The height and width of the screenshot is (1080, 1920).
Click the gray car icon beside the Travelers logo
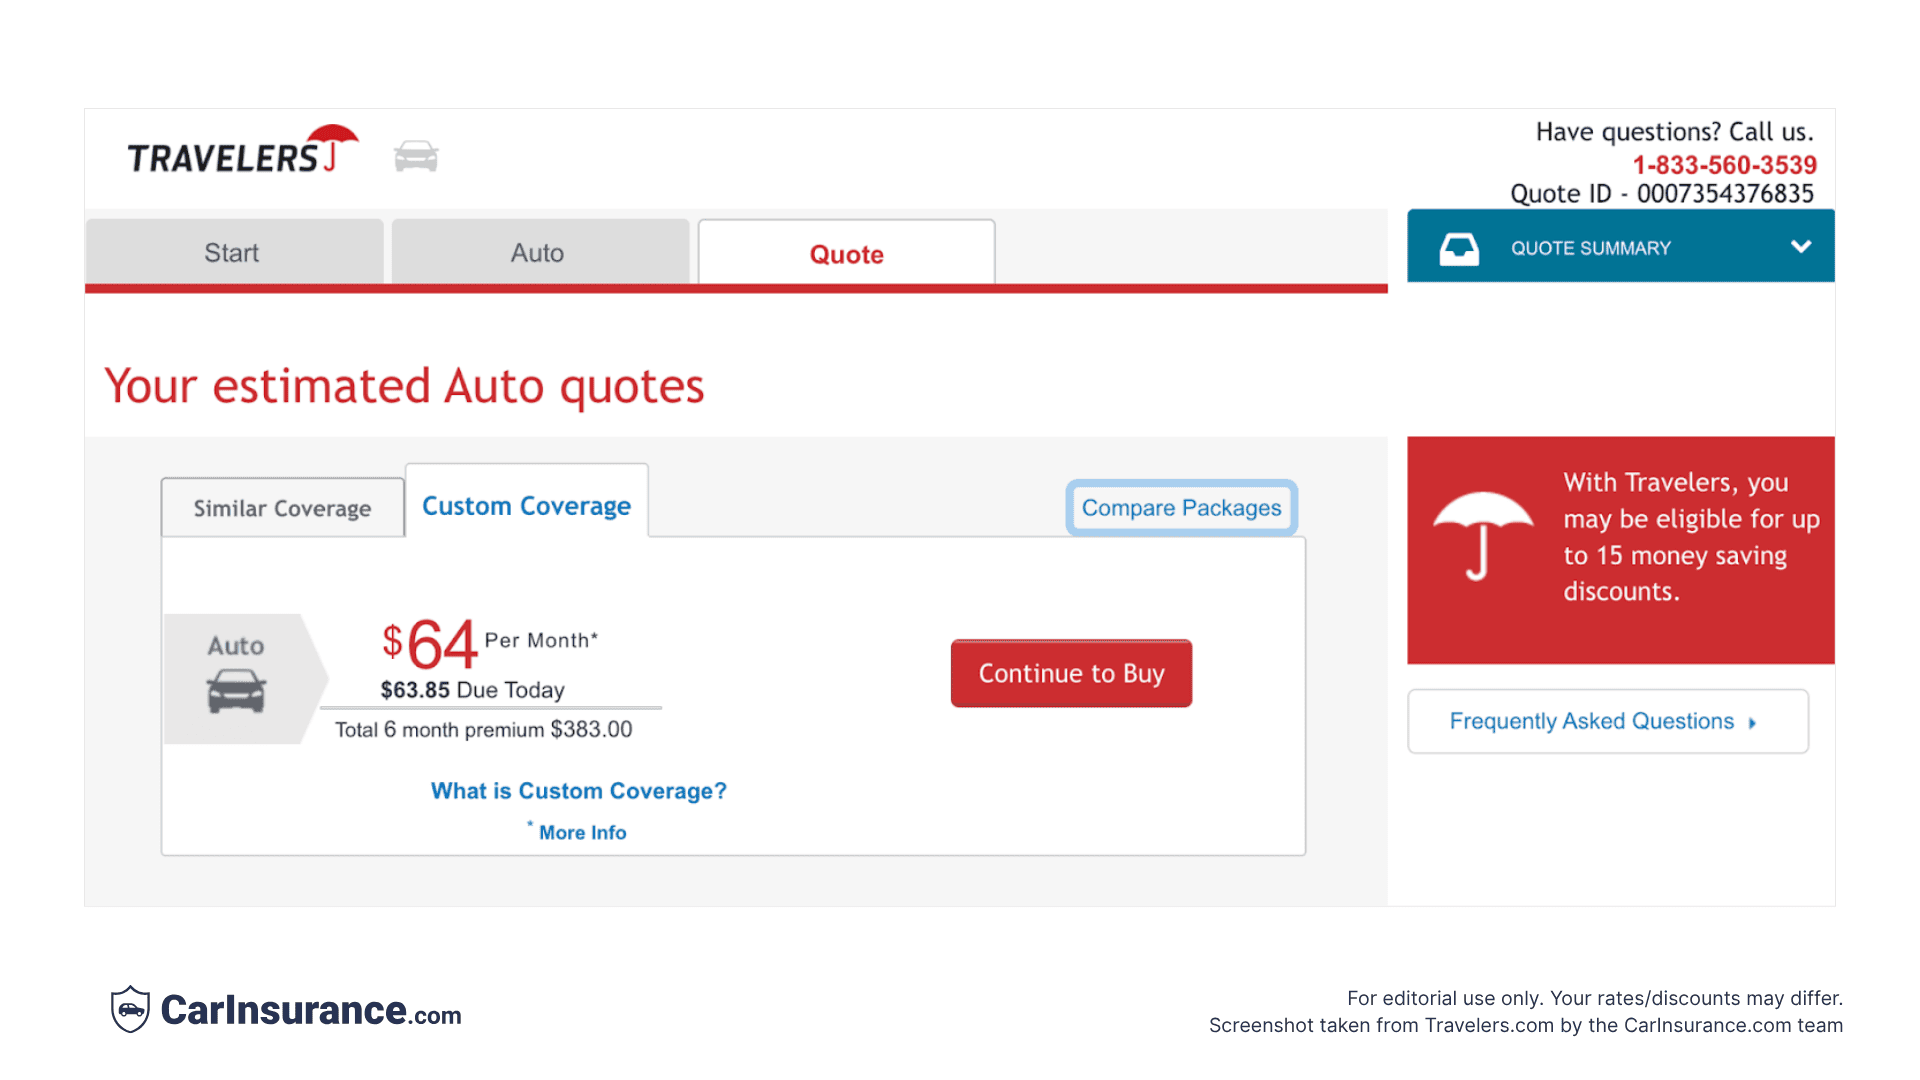coord(416,155)
